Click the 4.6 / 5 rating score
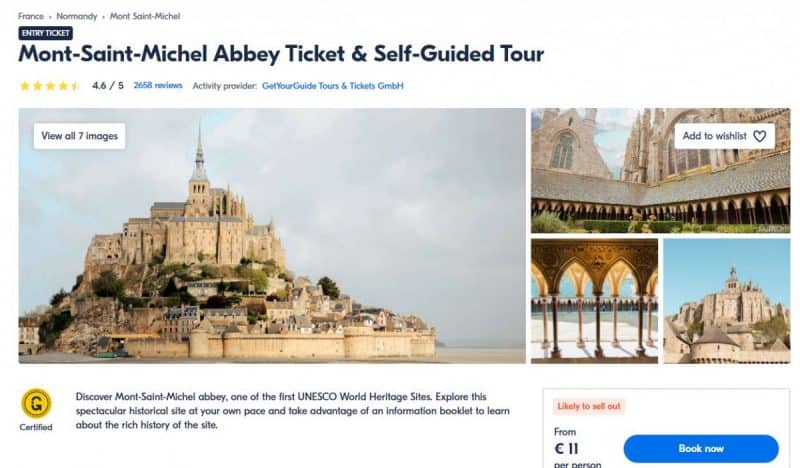 pos(108,86)
